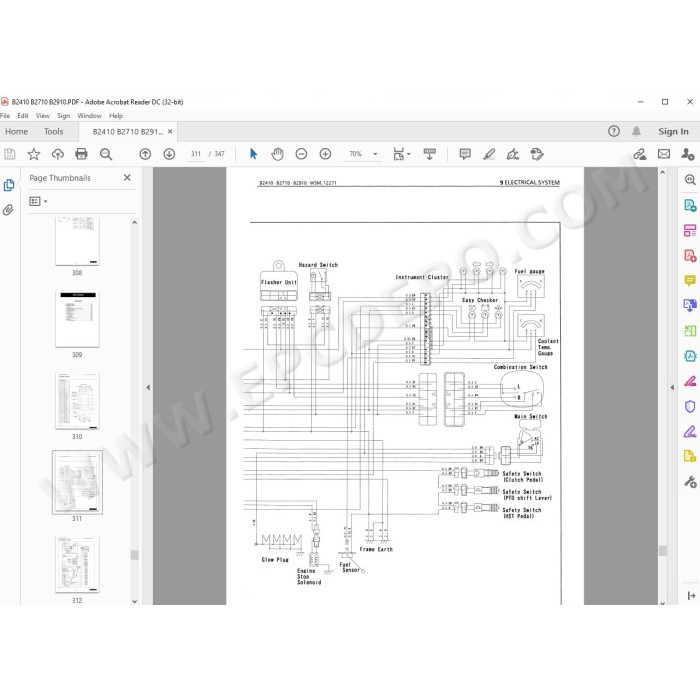Show the Page Thumbnails panel icon

[9, 185]
